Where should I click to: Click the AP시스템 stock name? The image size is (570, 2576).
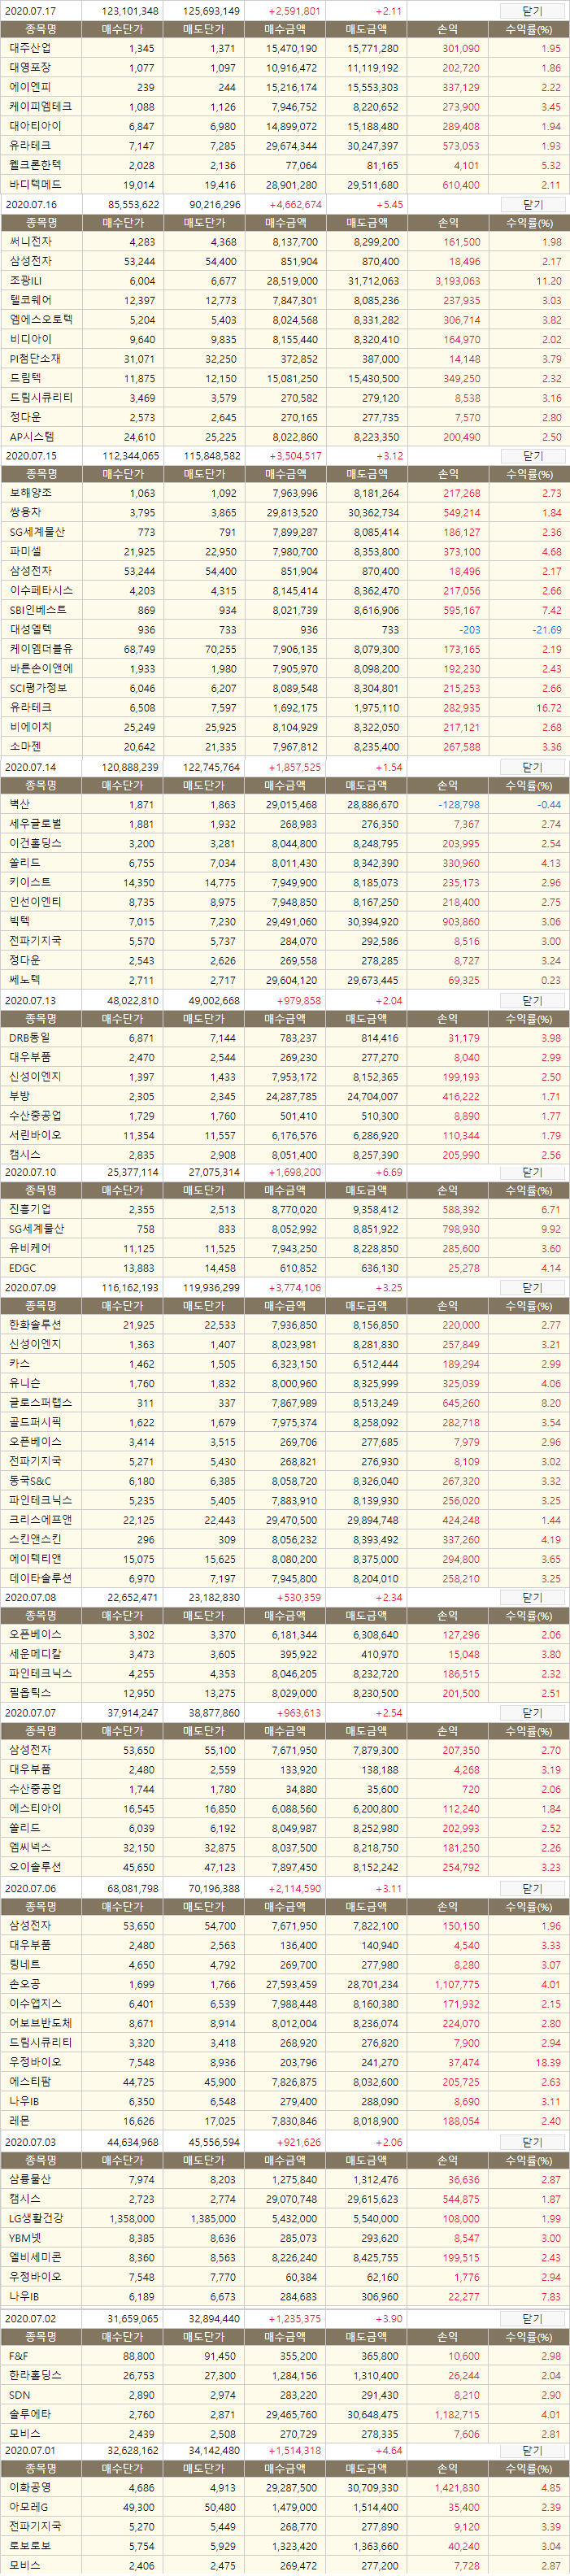(x=32, y=437)
